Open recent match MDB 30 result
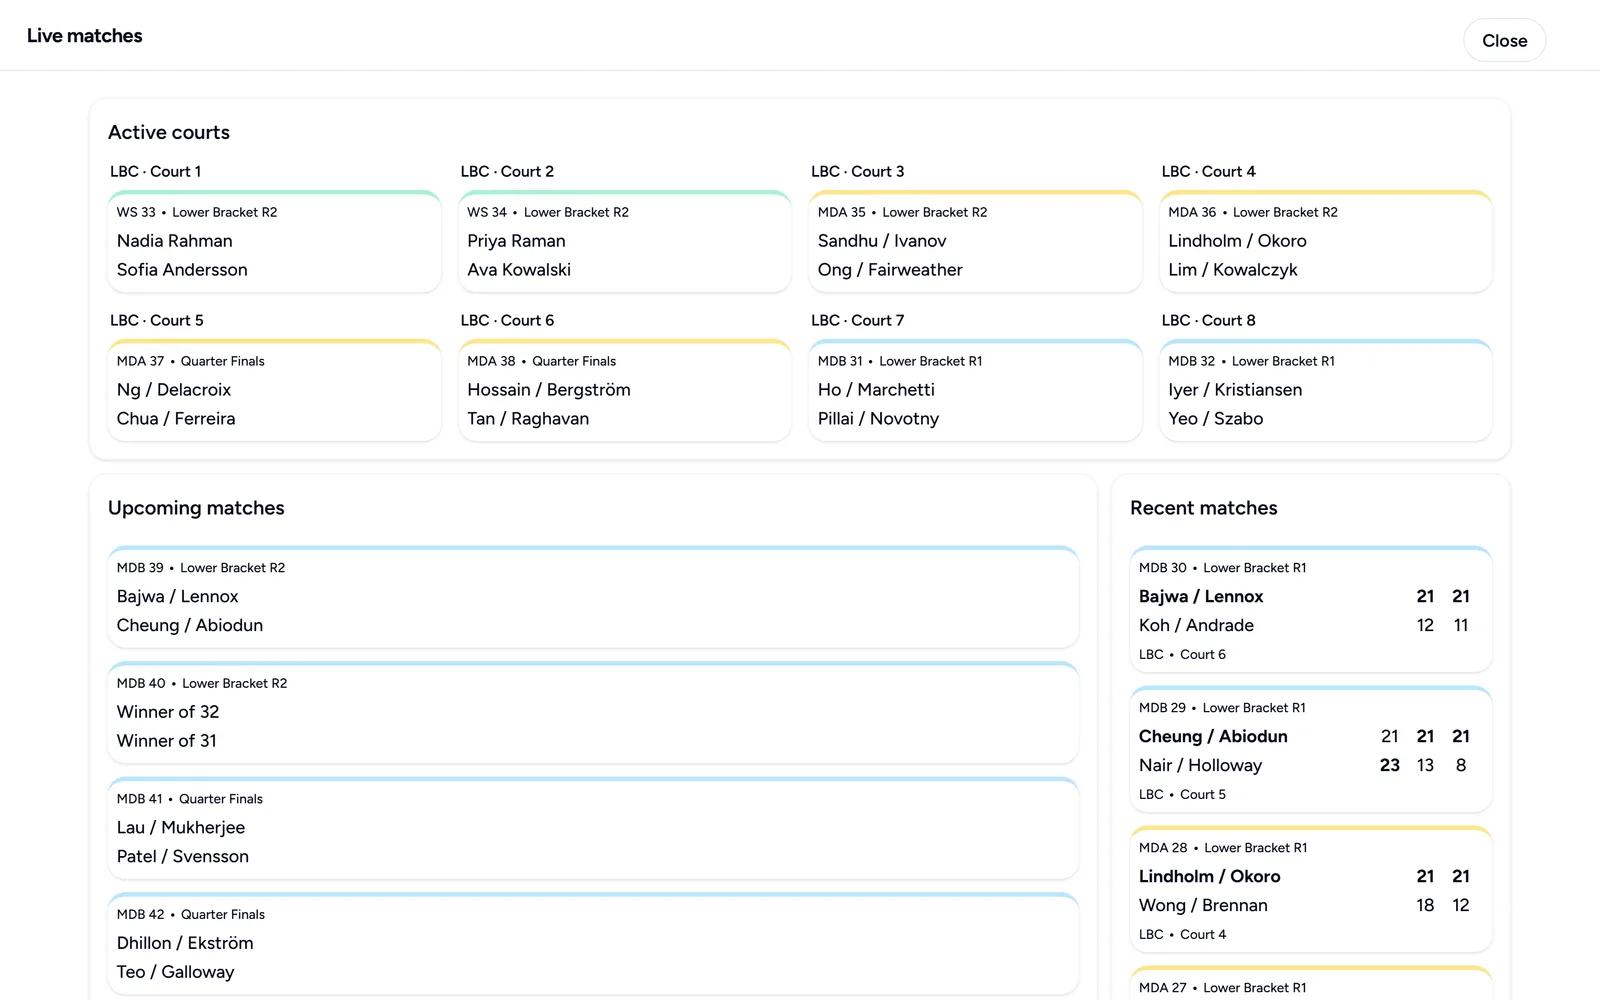The image size is (1600, 1000). pyautogui.click(x=1311, y=609)
